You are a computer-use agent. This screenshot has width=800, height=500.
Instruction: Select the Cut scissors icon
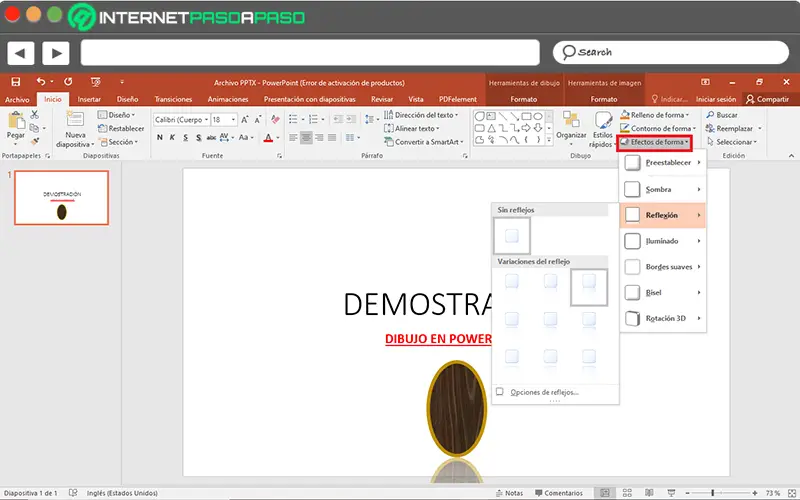[35, 115]
